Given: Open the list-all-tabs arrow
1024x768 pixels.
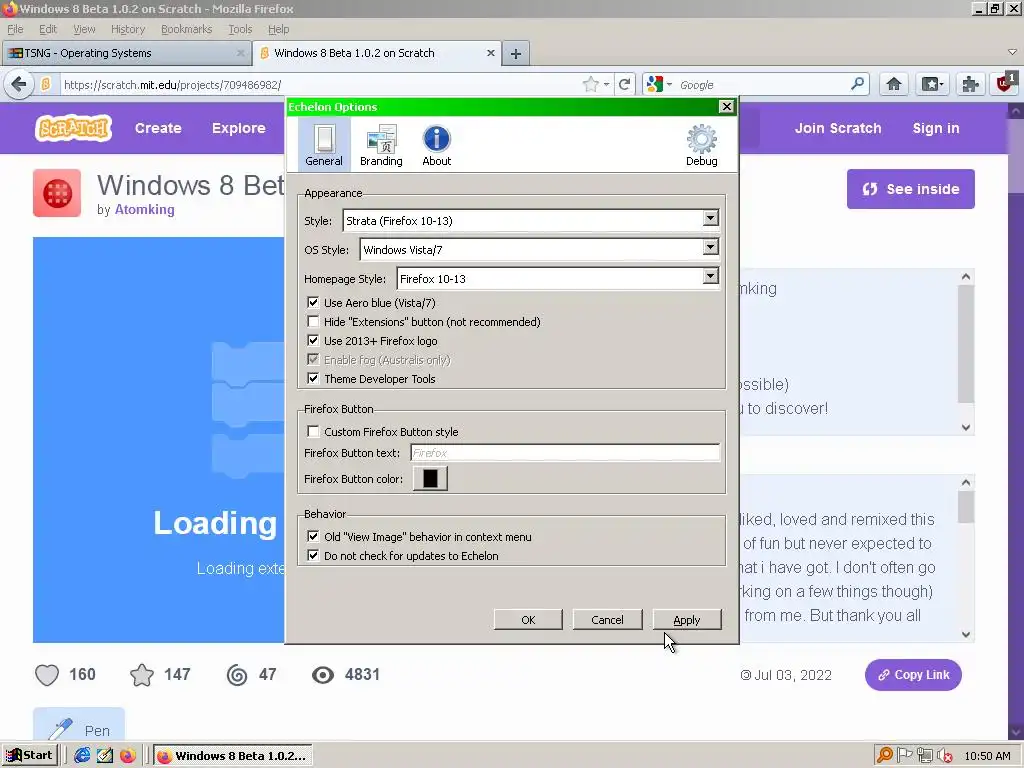Looking at the screenshot, I should (x=1012, y=52).
